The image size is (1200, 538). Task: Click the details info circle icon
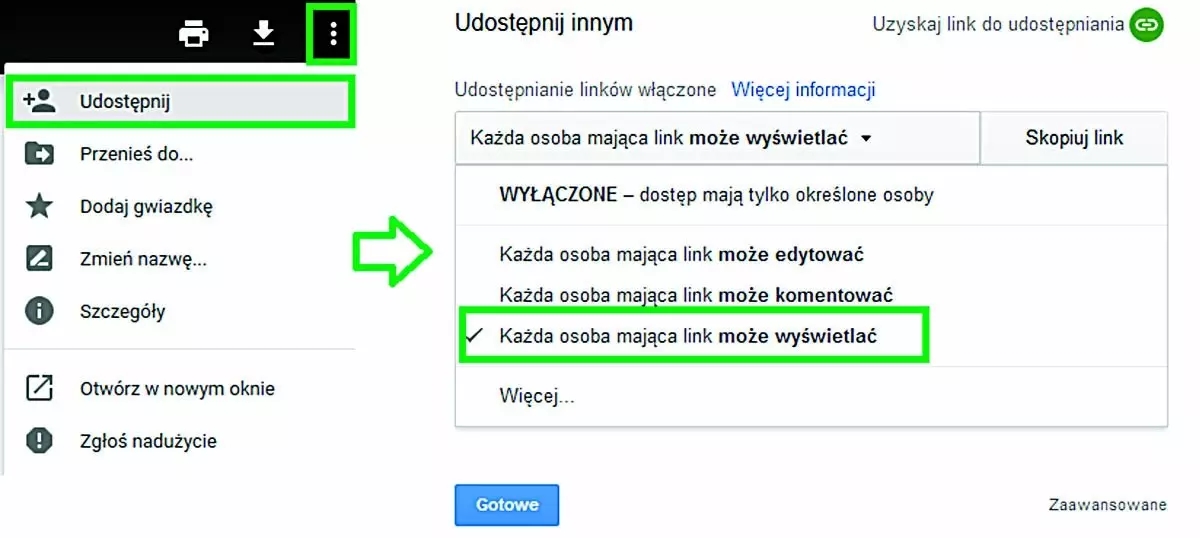(x=39, y=311)
